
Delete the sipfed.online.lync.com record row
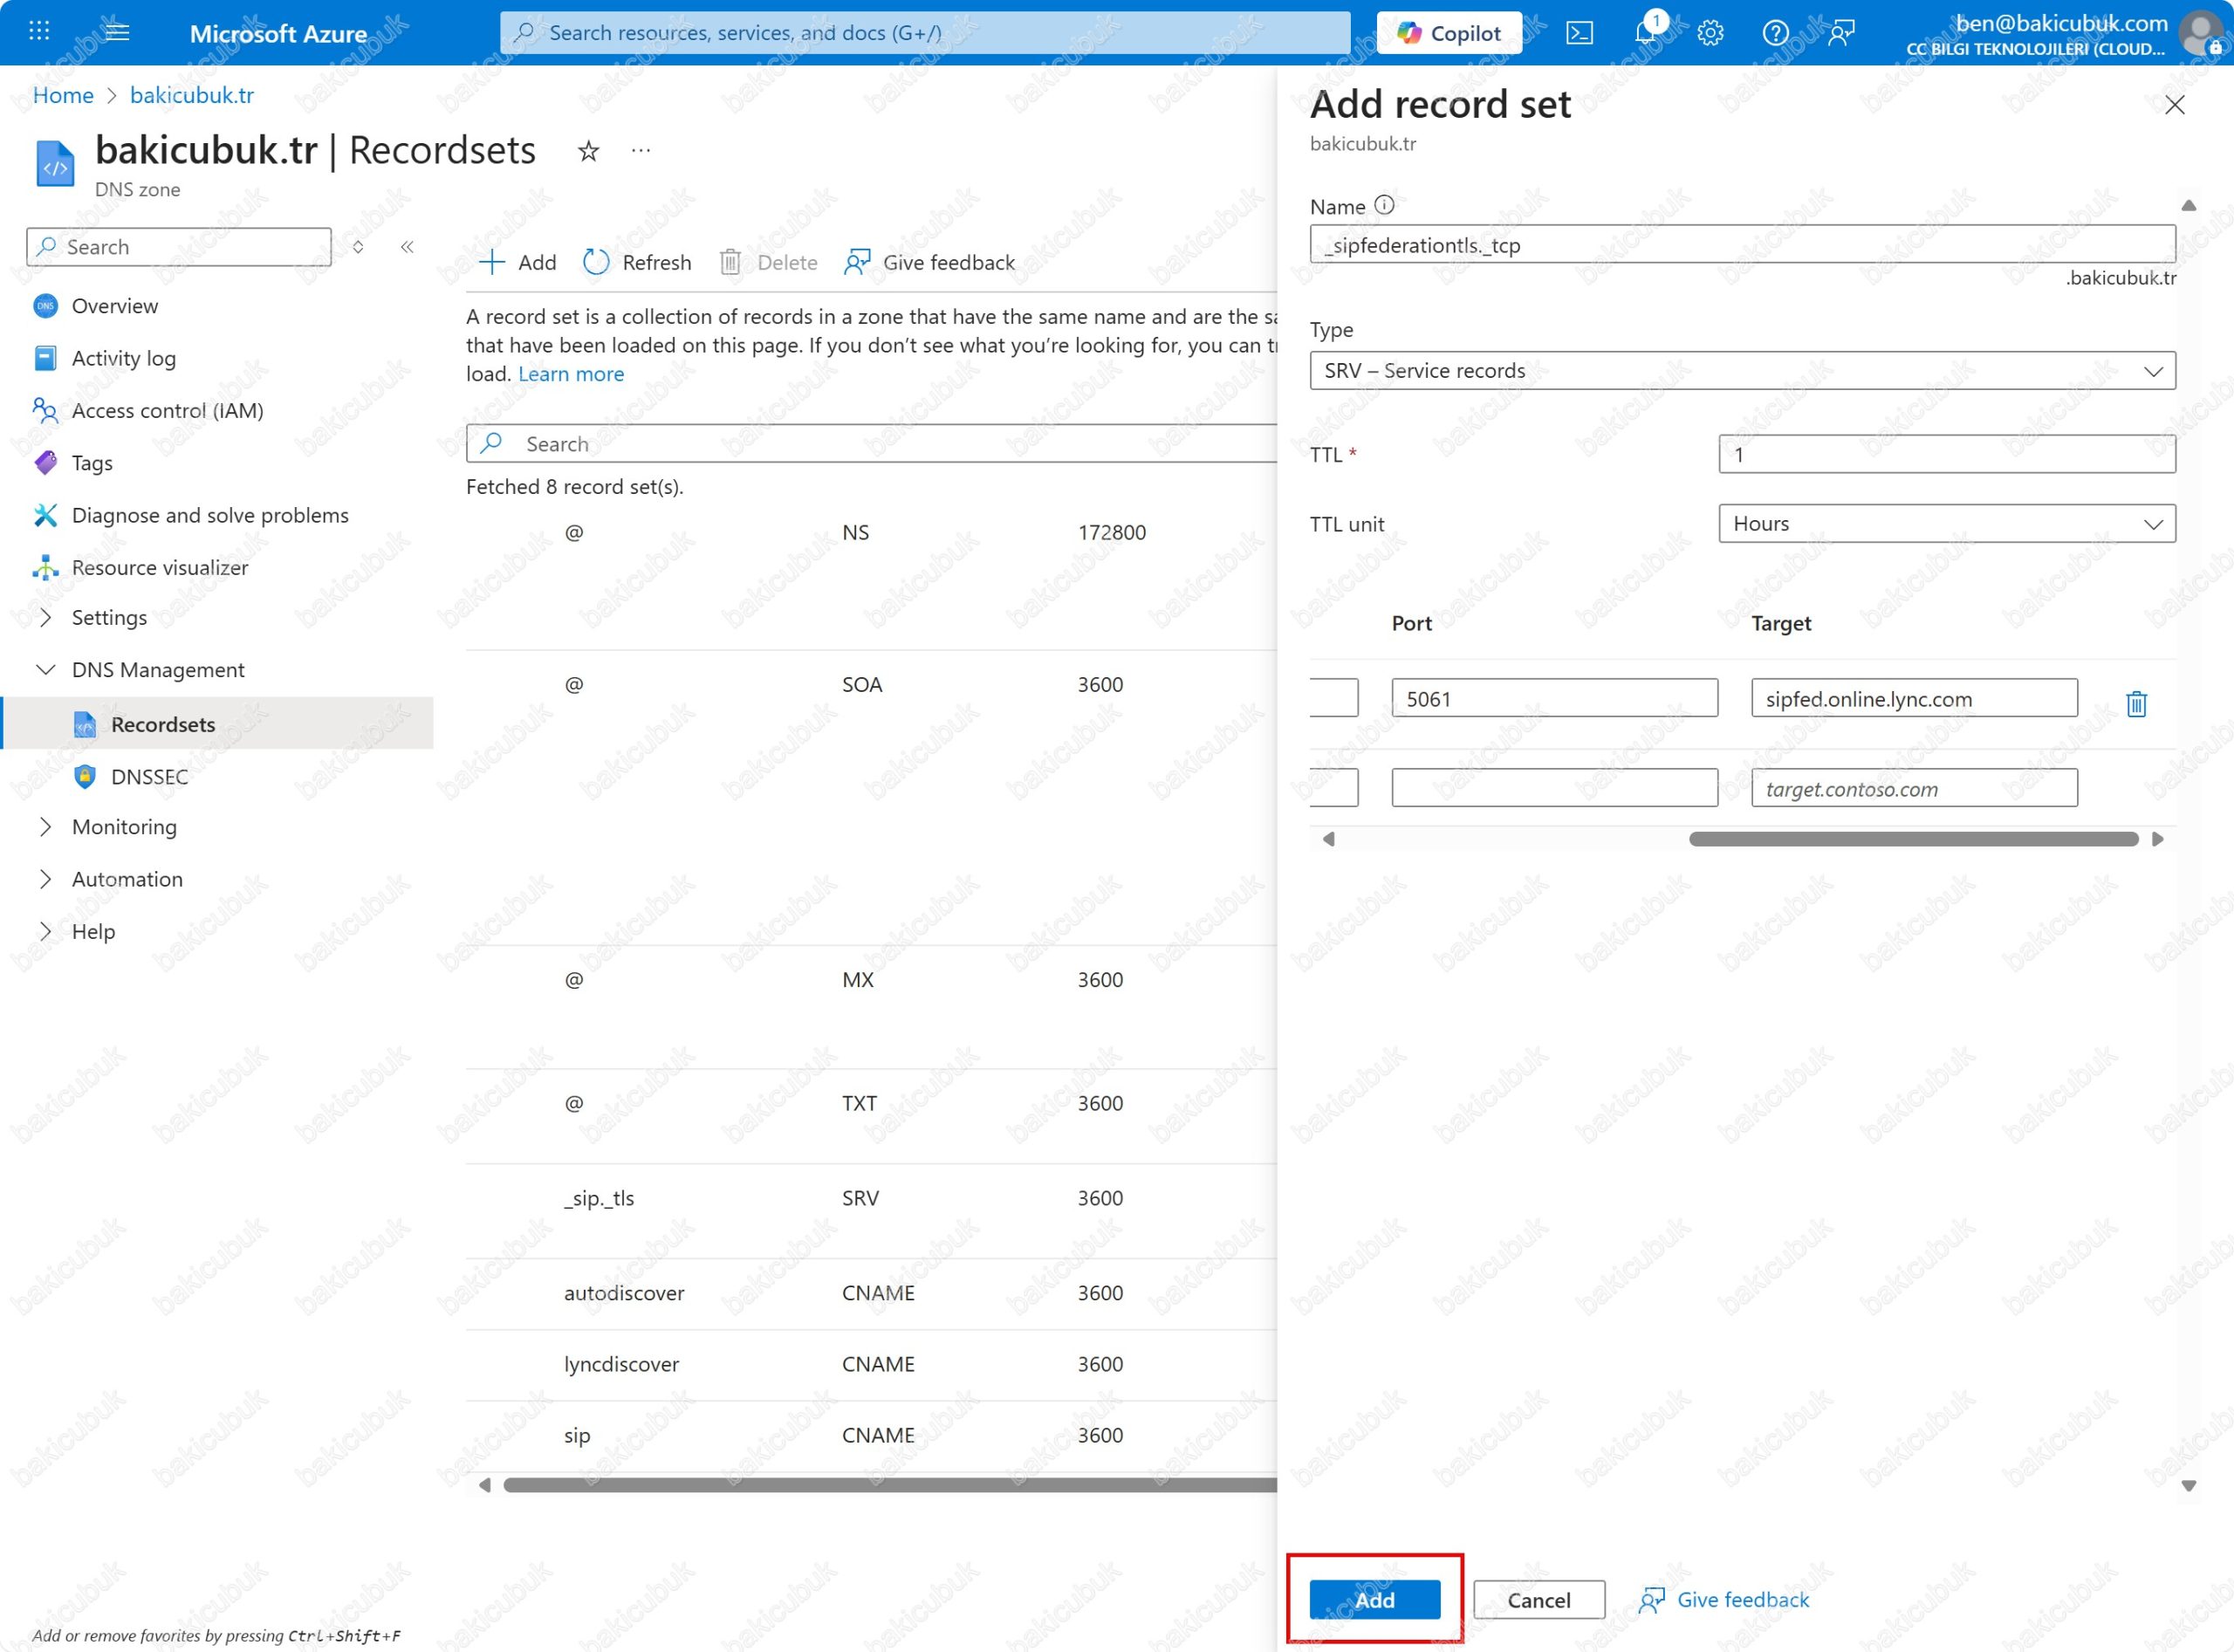[2136, 703]
